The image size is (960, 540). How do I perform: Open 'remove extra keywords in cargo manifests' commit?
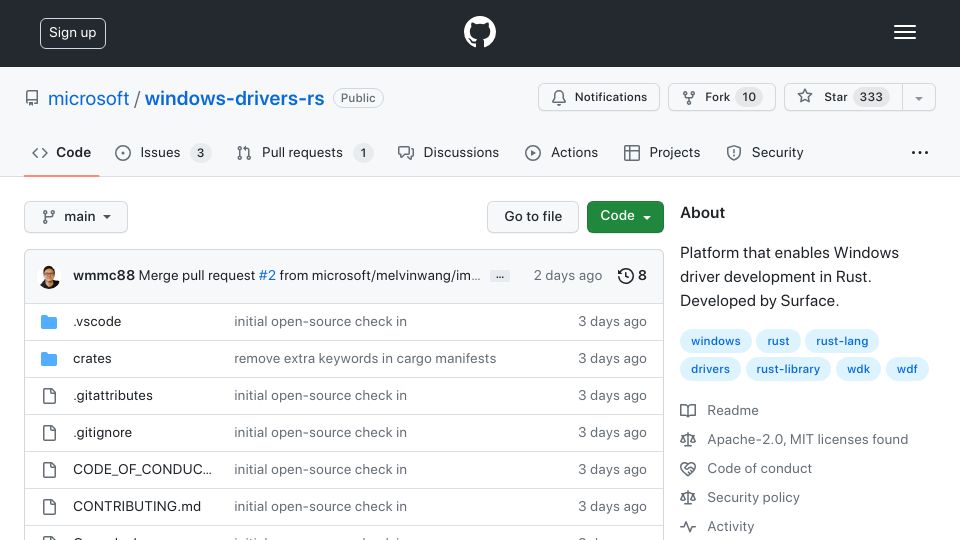pos(365,359)
